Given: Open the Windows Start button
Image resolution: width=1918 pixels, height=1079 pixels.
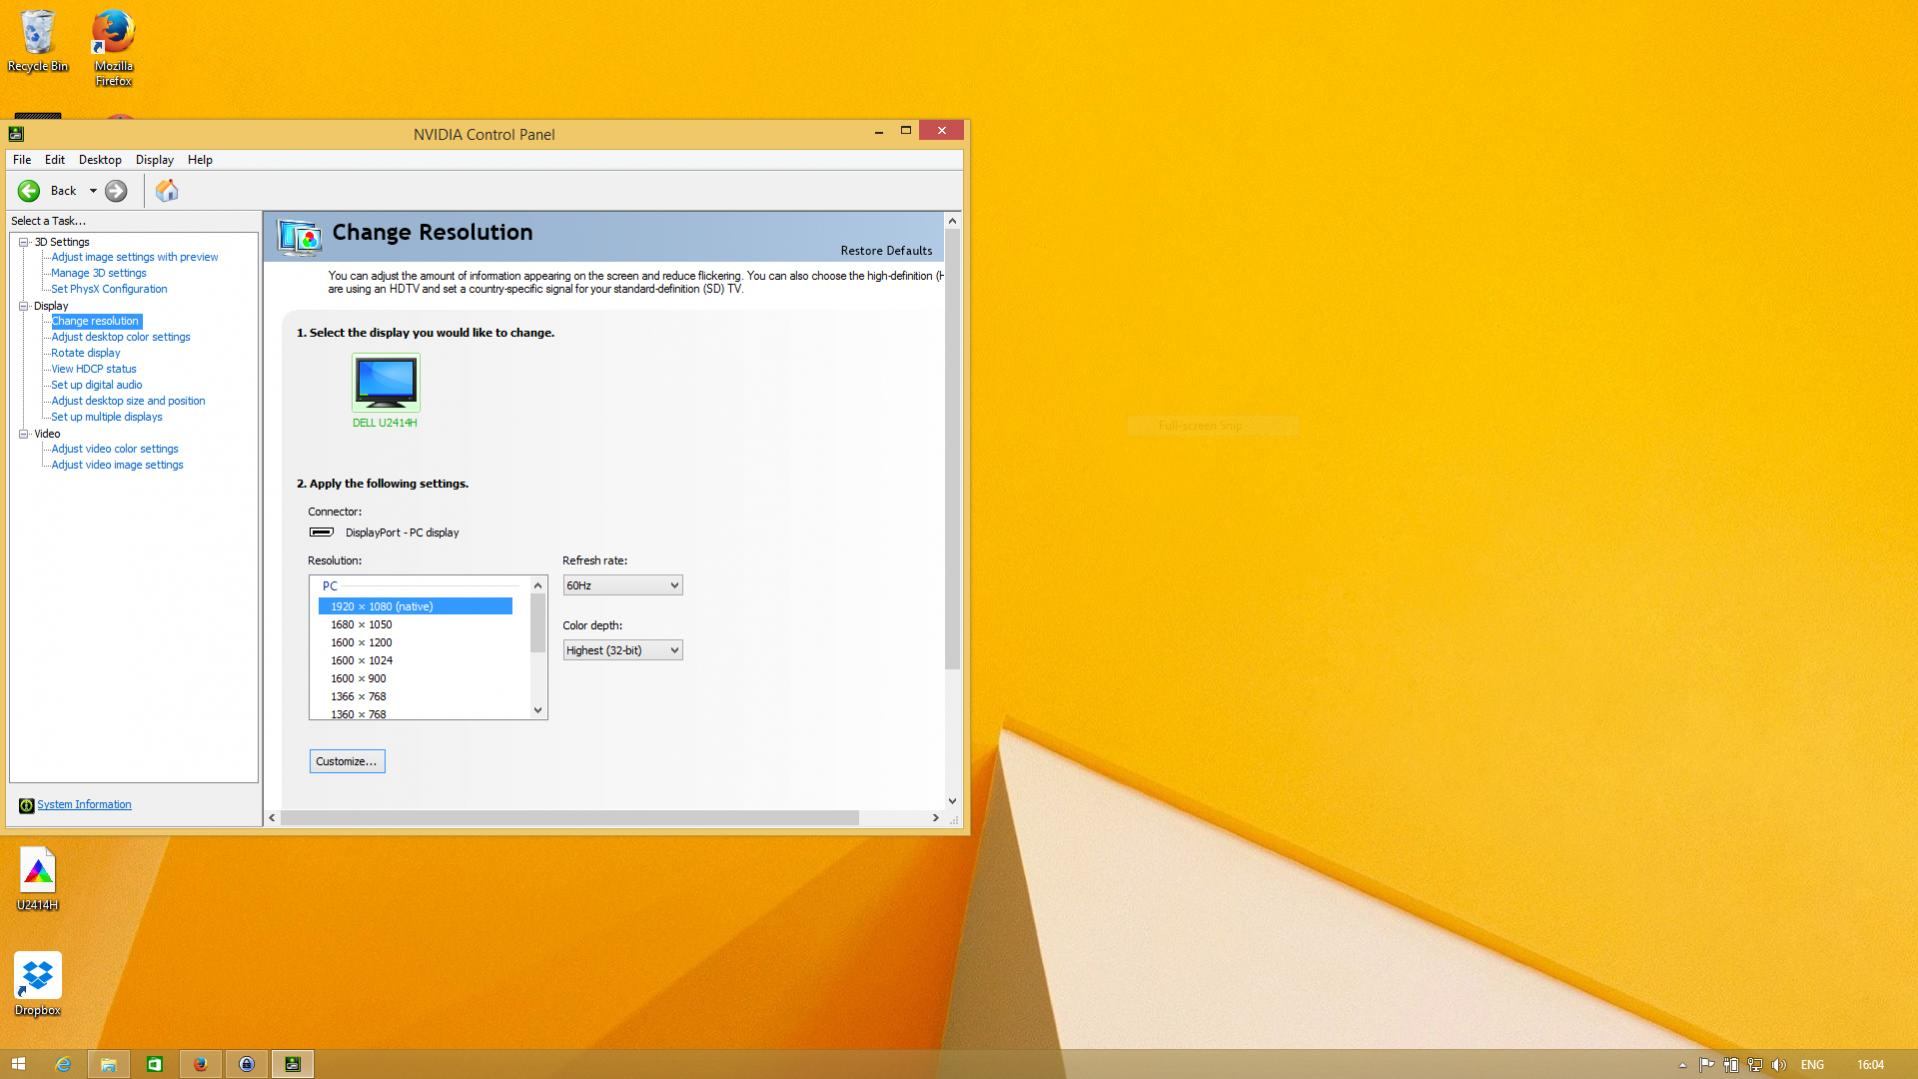Looking at the screenshot, I should [x=18, y=1064].
